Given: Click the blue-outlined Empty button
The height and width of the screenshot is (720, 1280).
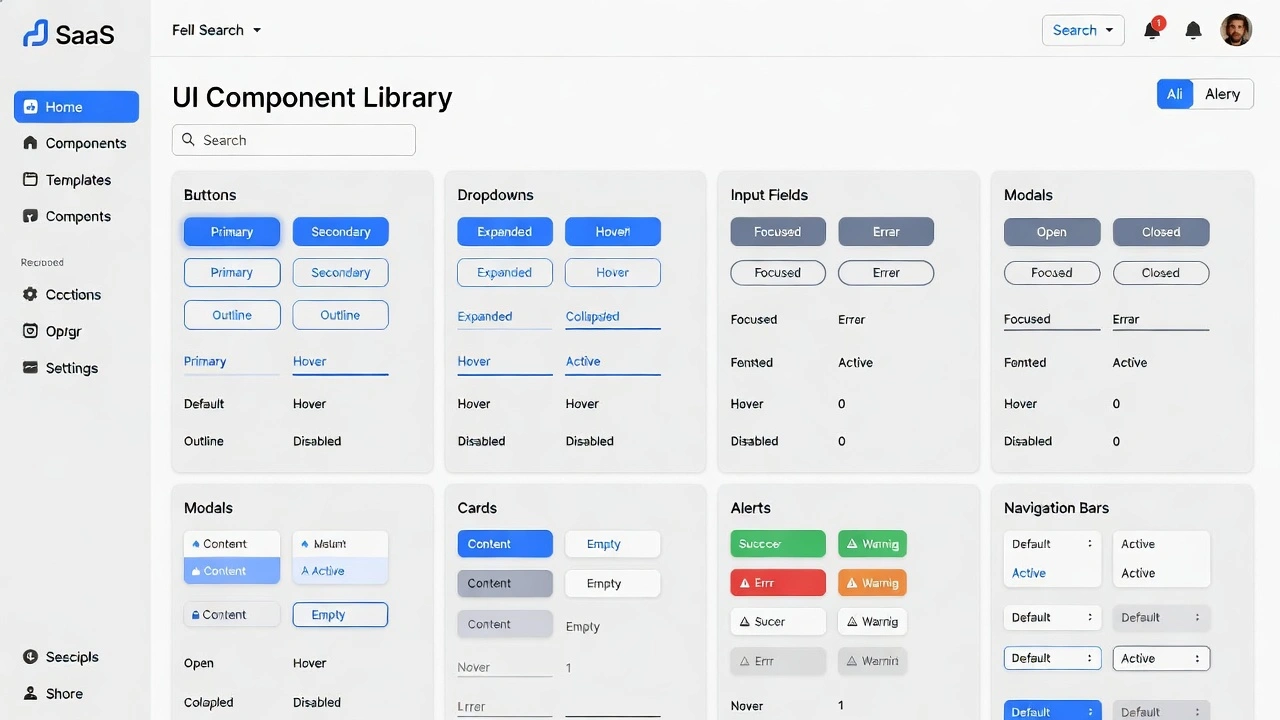Looking at the screenshot, I should [340, 615].
